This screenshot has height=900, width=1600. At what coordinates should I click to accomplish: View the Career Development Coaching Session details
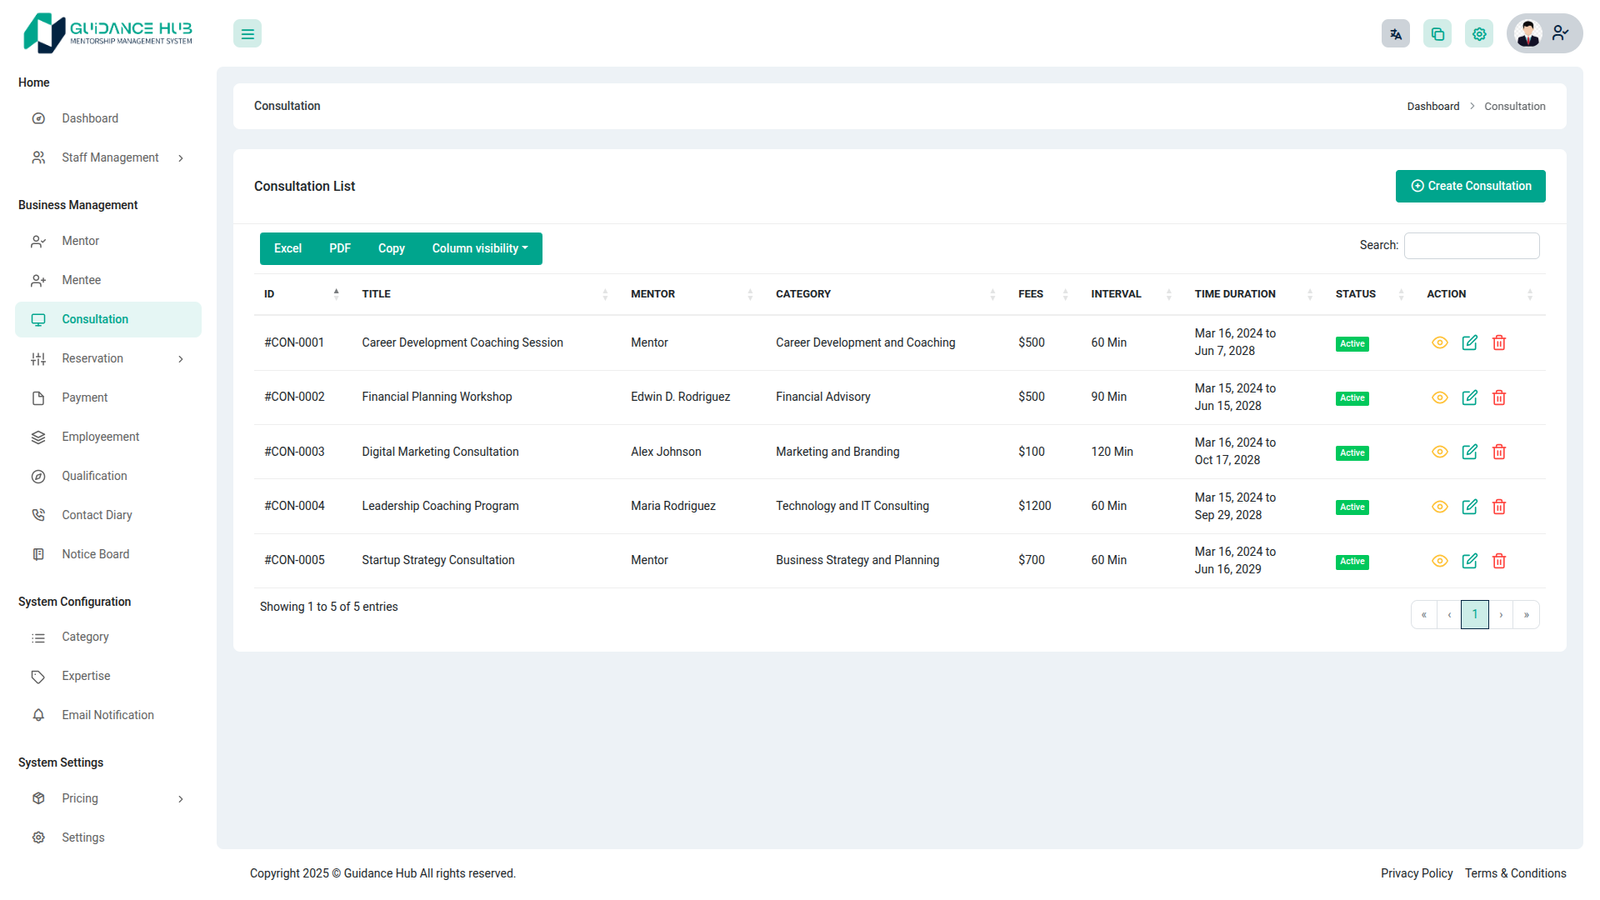[x=1439, y=343]
